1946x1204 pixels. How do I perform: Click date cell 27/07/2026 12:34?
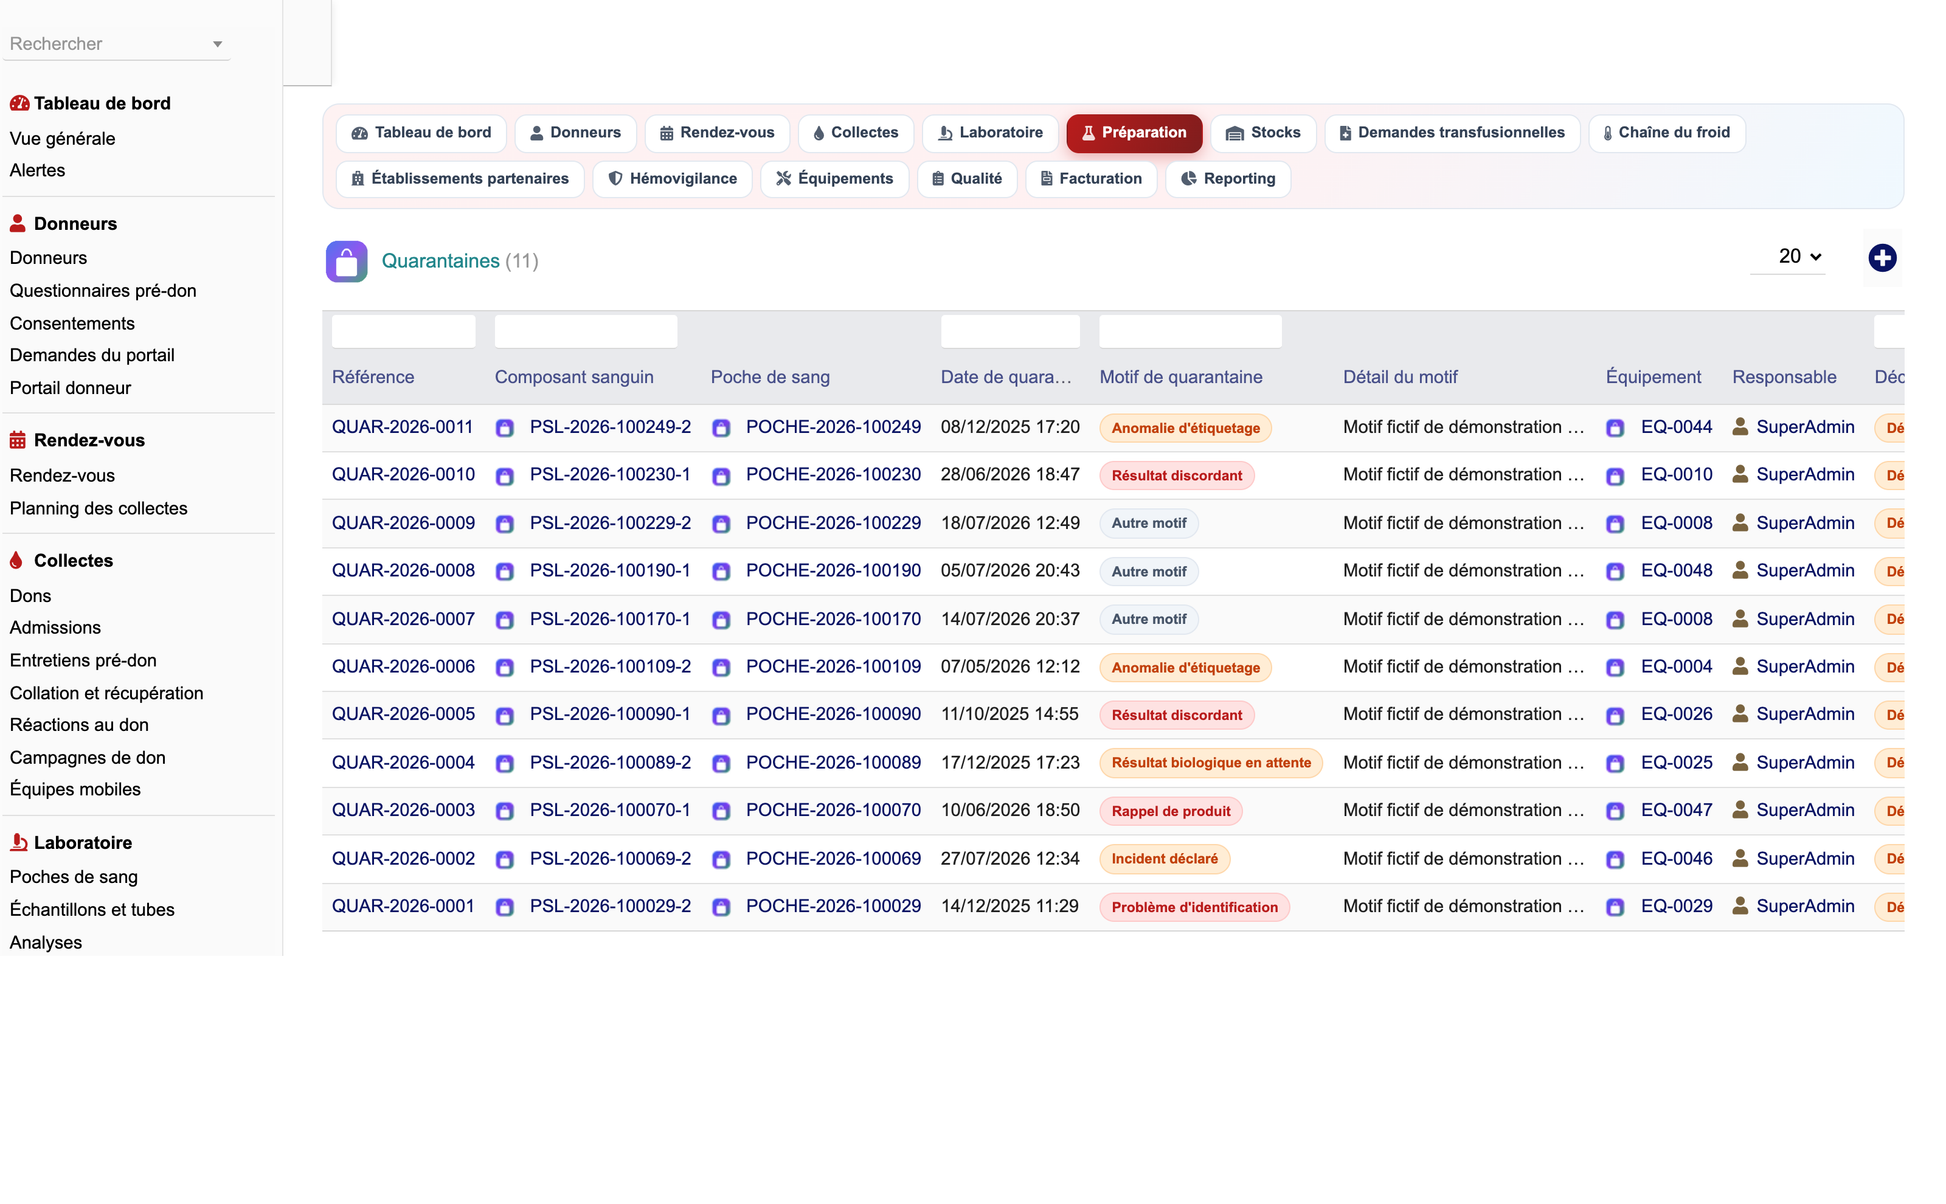(x=1010, y=859)
